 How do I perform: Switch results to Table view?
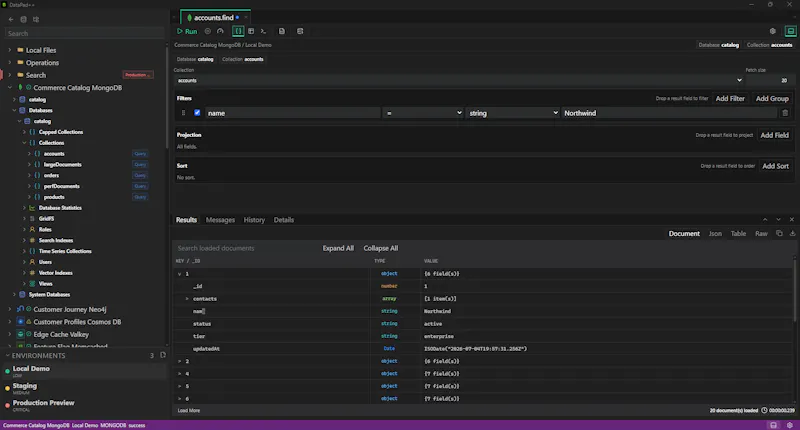click(738, 234)
